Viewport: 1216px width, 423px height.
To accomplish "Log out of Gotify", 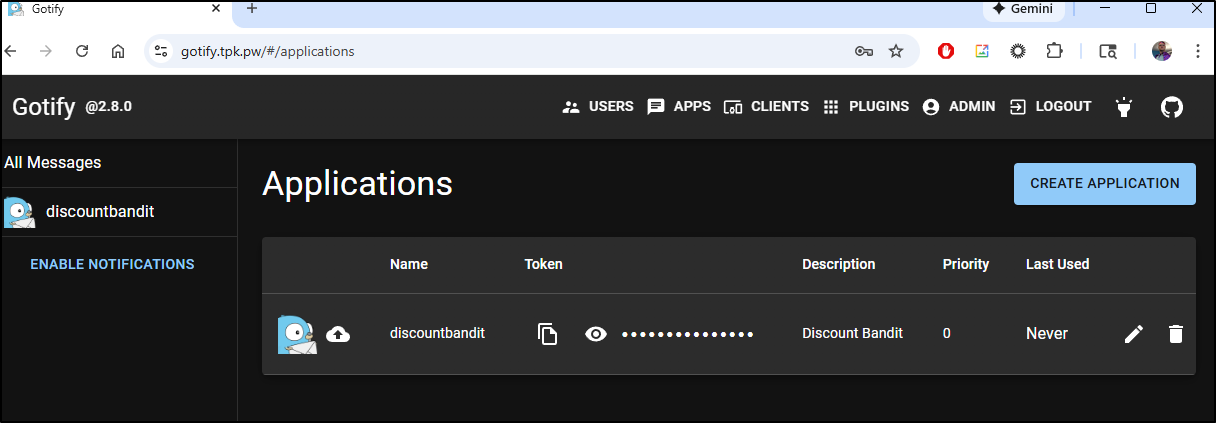I will 1050,107.
